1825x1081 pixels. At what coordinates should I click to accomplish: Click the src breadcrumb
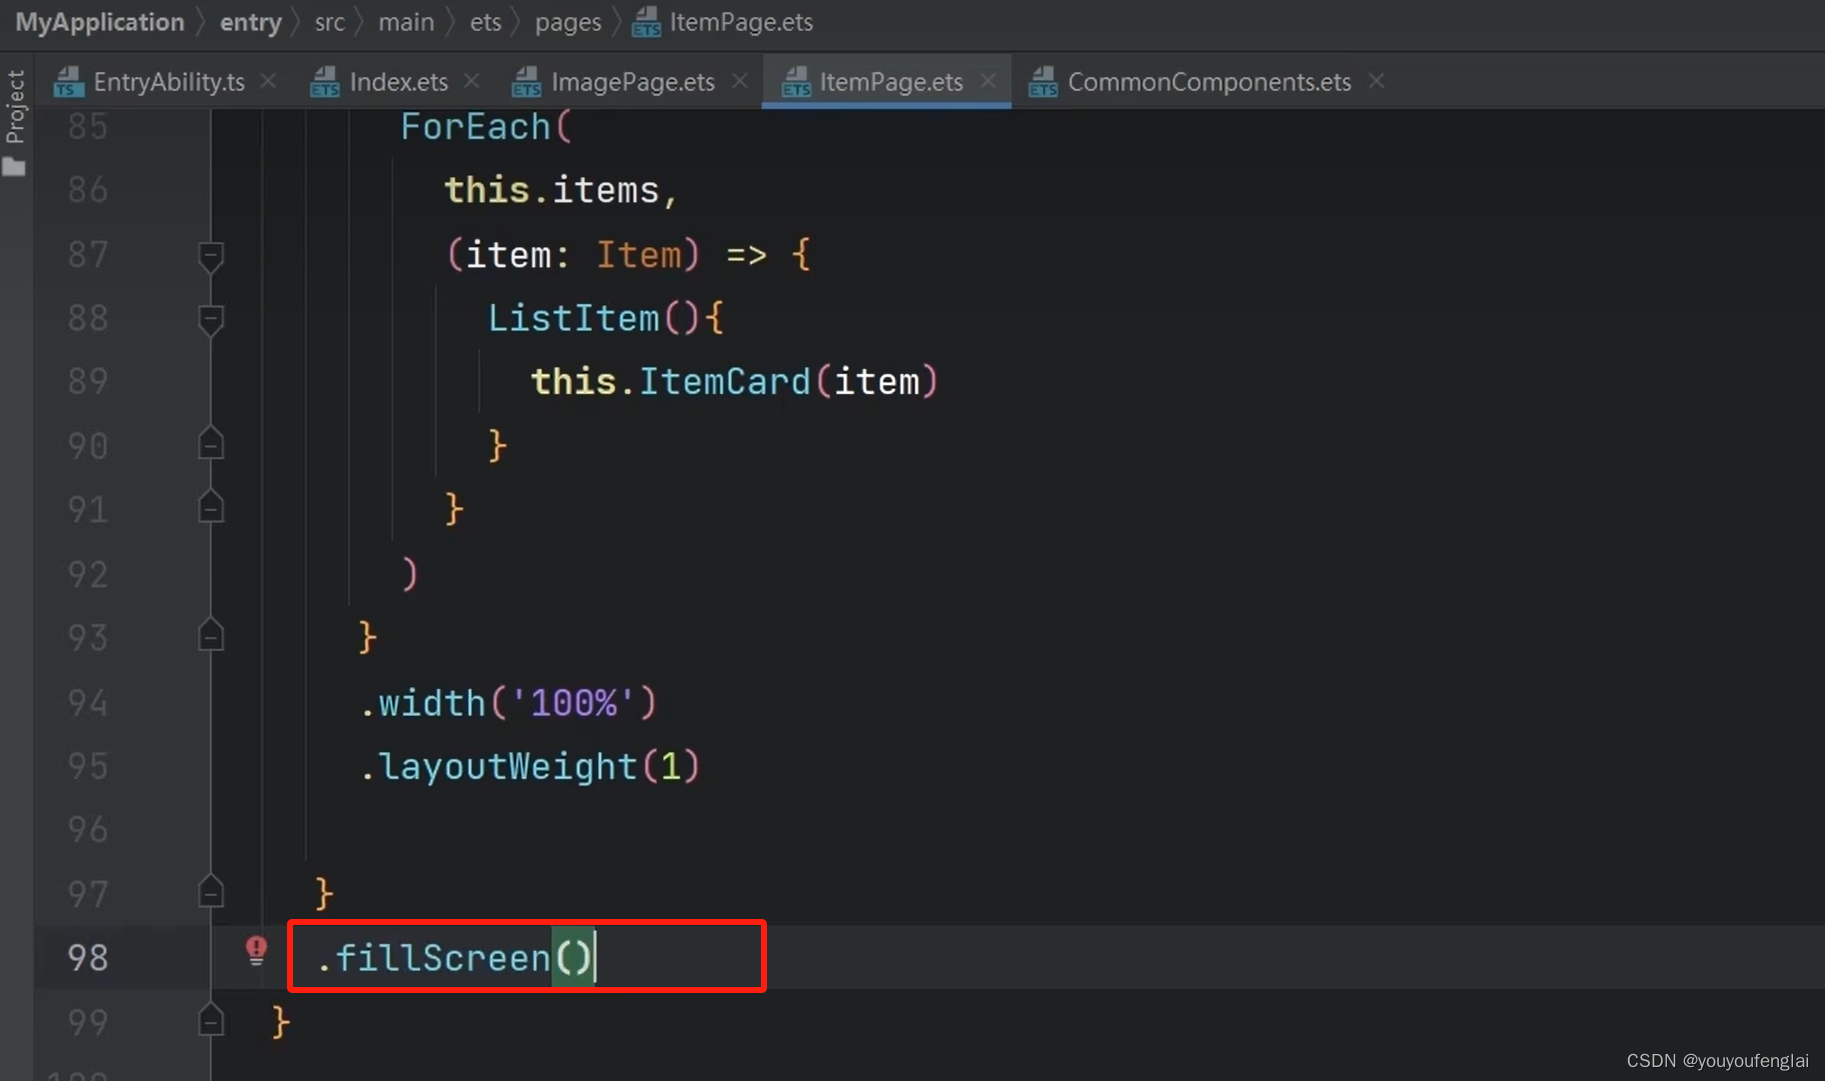[x=329, y=22]
